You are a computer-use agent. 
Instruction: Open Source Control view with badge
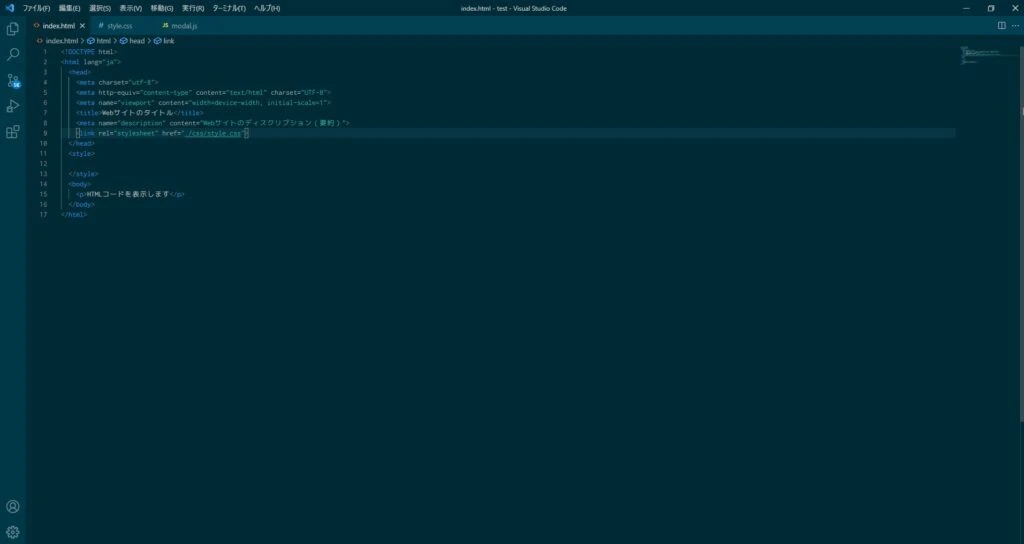12,81
